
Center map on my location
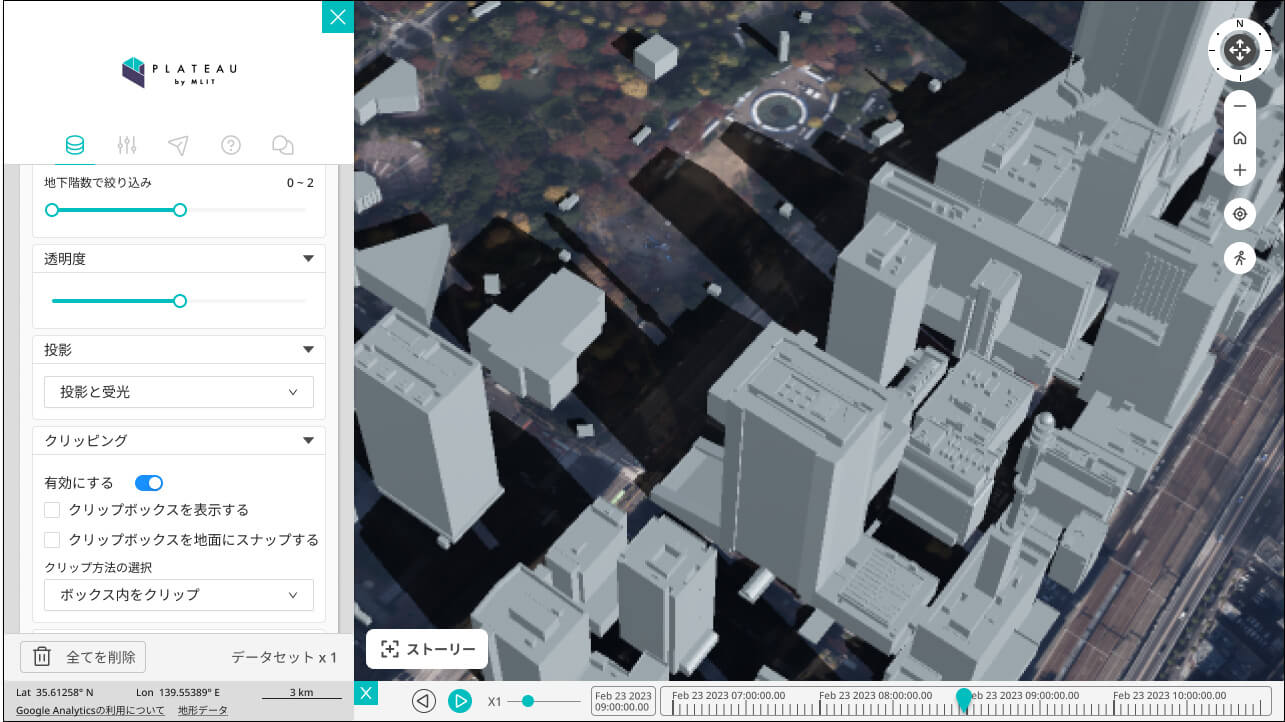(1240, 214)
